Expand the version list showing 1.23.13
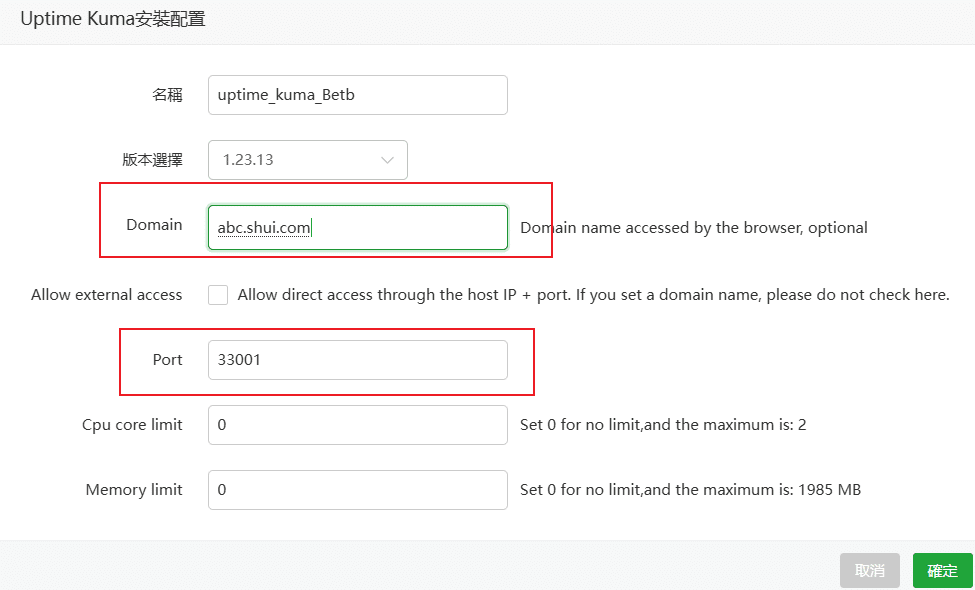Viewport: 975px width, 590px height. [307, 160]
